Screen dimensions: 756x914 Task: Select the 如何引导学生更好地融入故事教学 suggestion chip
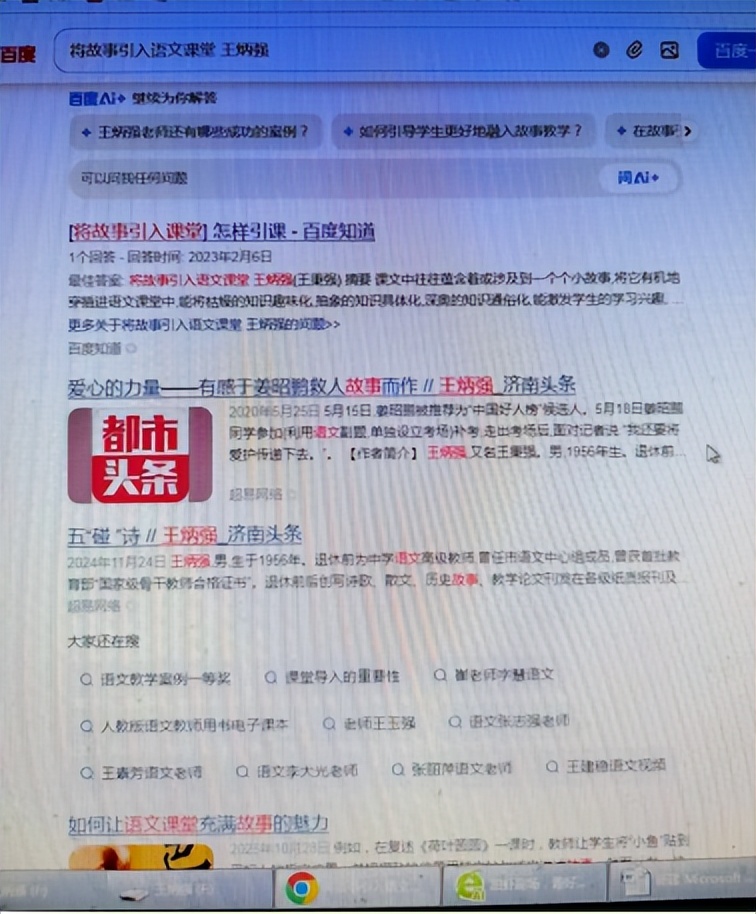click(x=461, y=131)
